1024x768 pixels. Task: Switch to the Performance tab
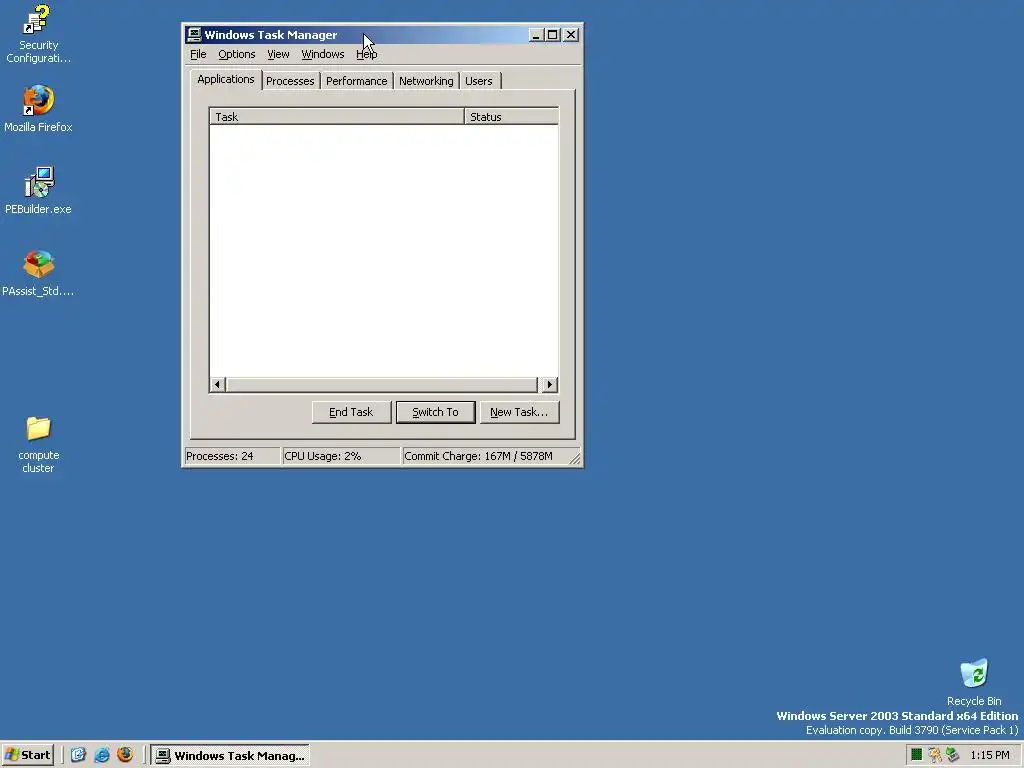[x=357, y=81]
